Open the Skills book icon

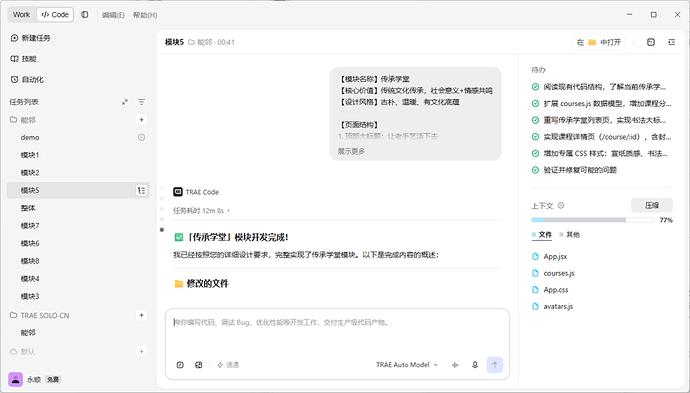click(14, 59)
